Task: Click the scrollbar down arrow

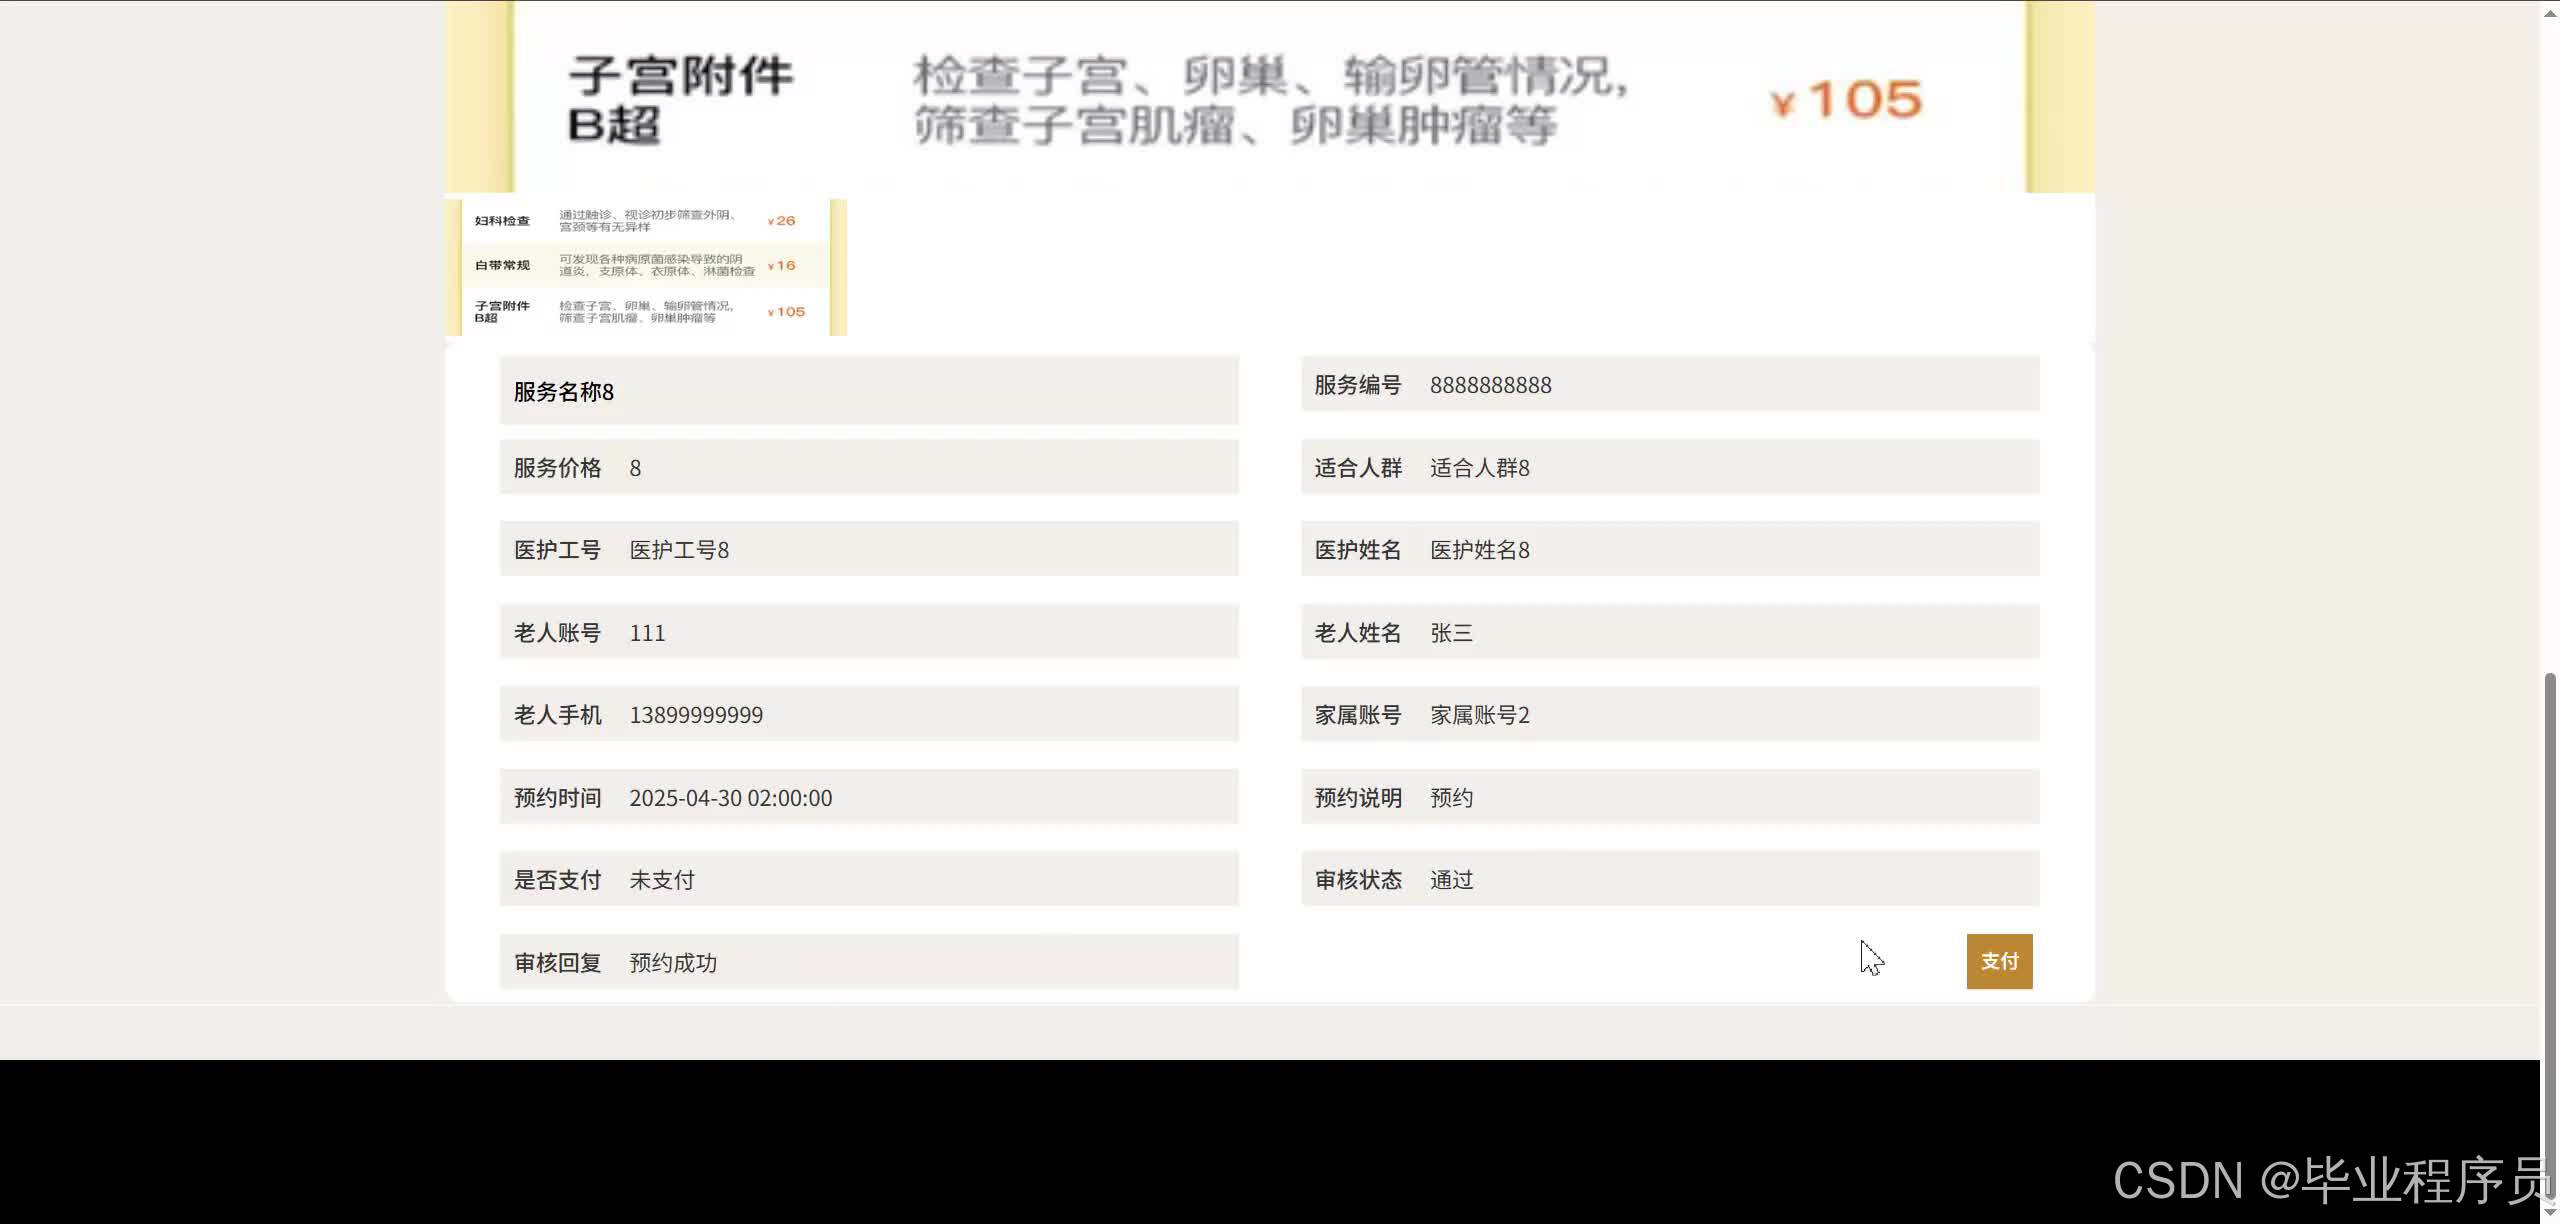Action: tap(2549, 1212)
